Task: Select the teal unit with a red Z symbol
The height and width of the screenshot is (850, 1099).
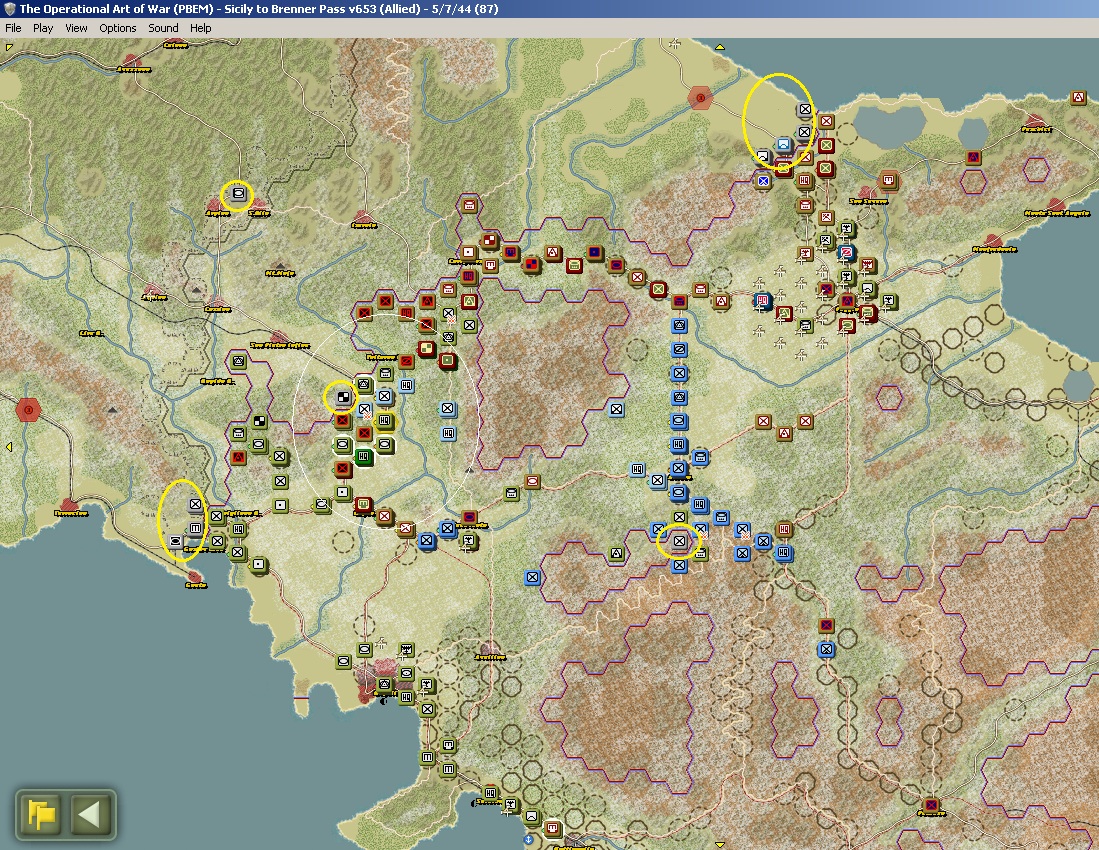Action: point(847,252)
